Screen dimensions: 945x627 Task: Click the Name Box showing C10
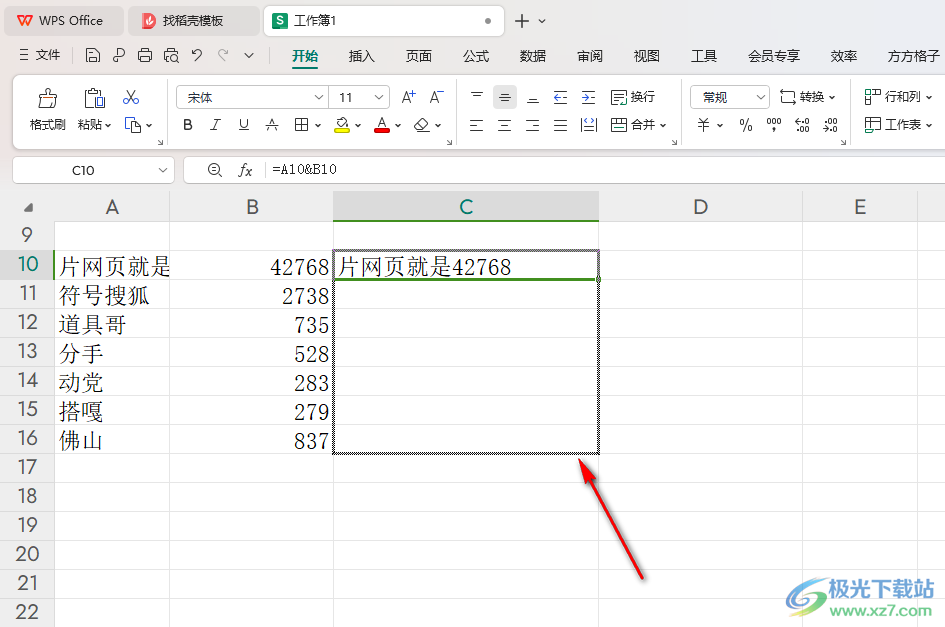point(83,170)
